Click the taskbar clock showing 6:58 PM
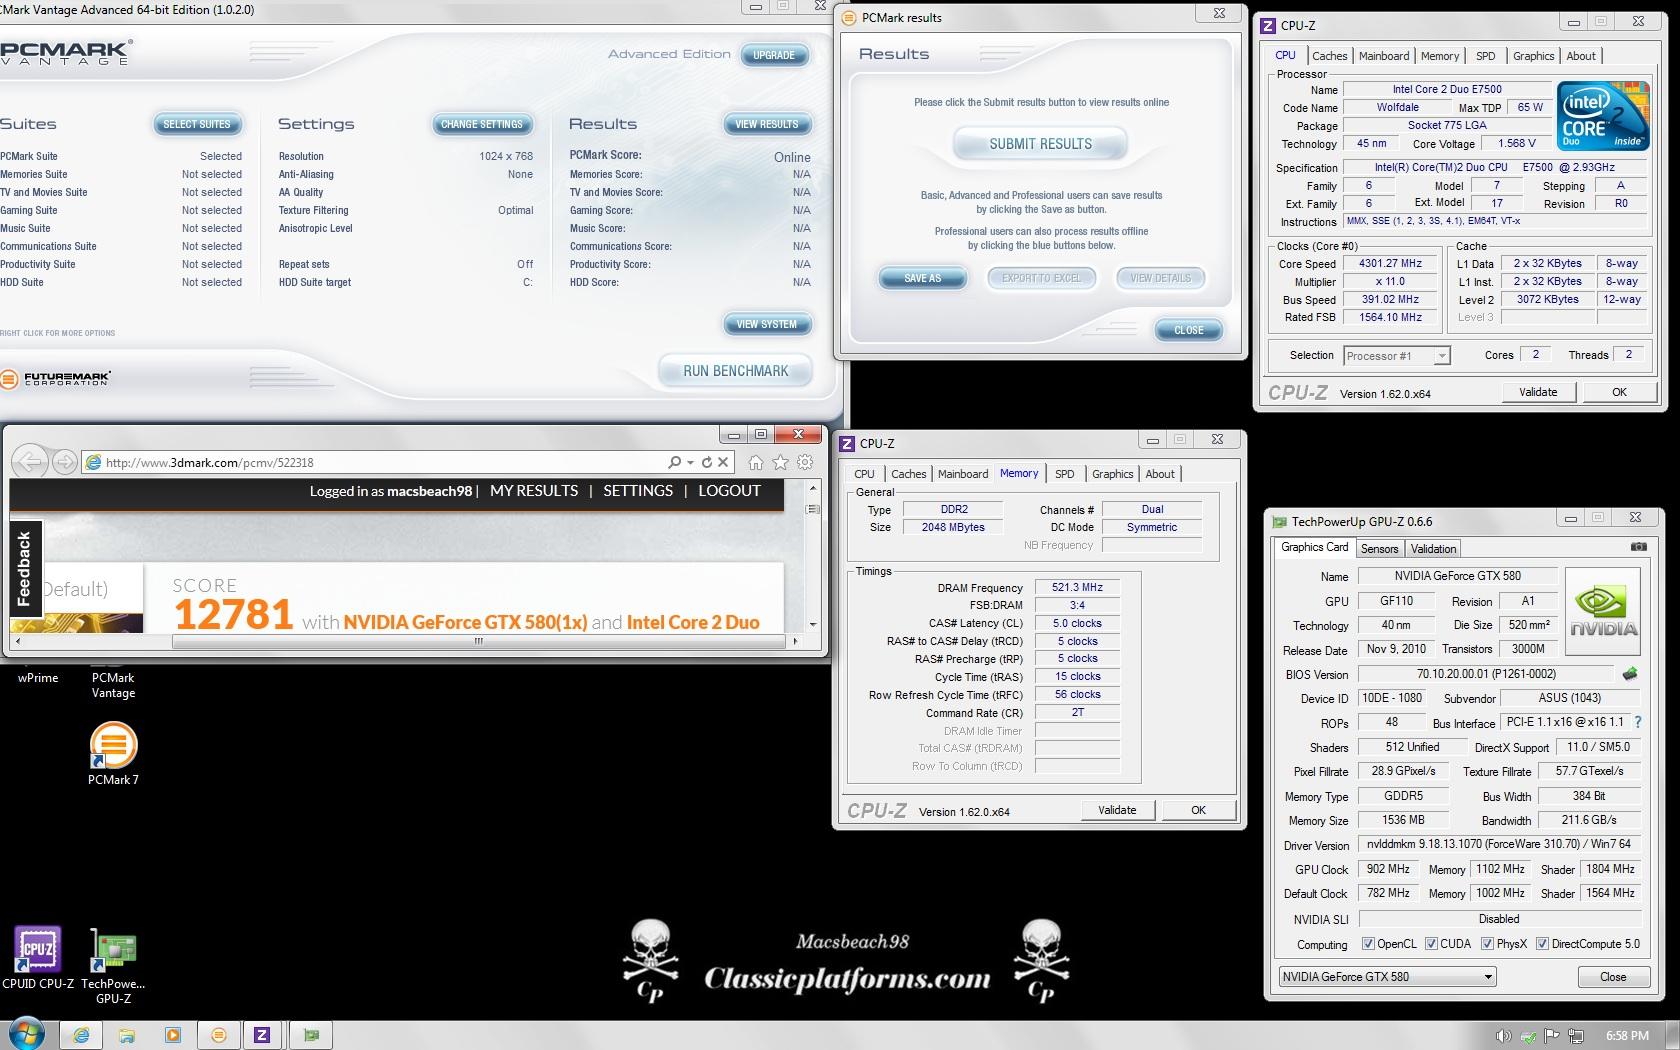 pyautogui.click(x=1627, y=1035)
